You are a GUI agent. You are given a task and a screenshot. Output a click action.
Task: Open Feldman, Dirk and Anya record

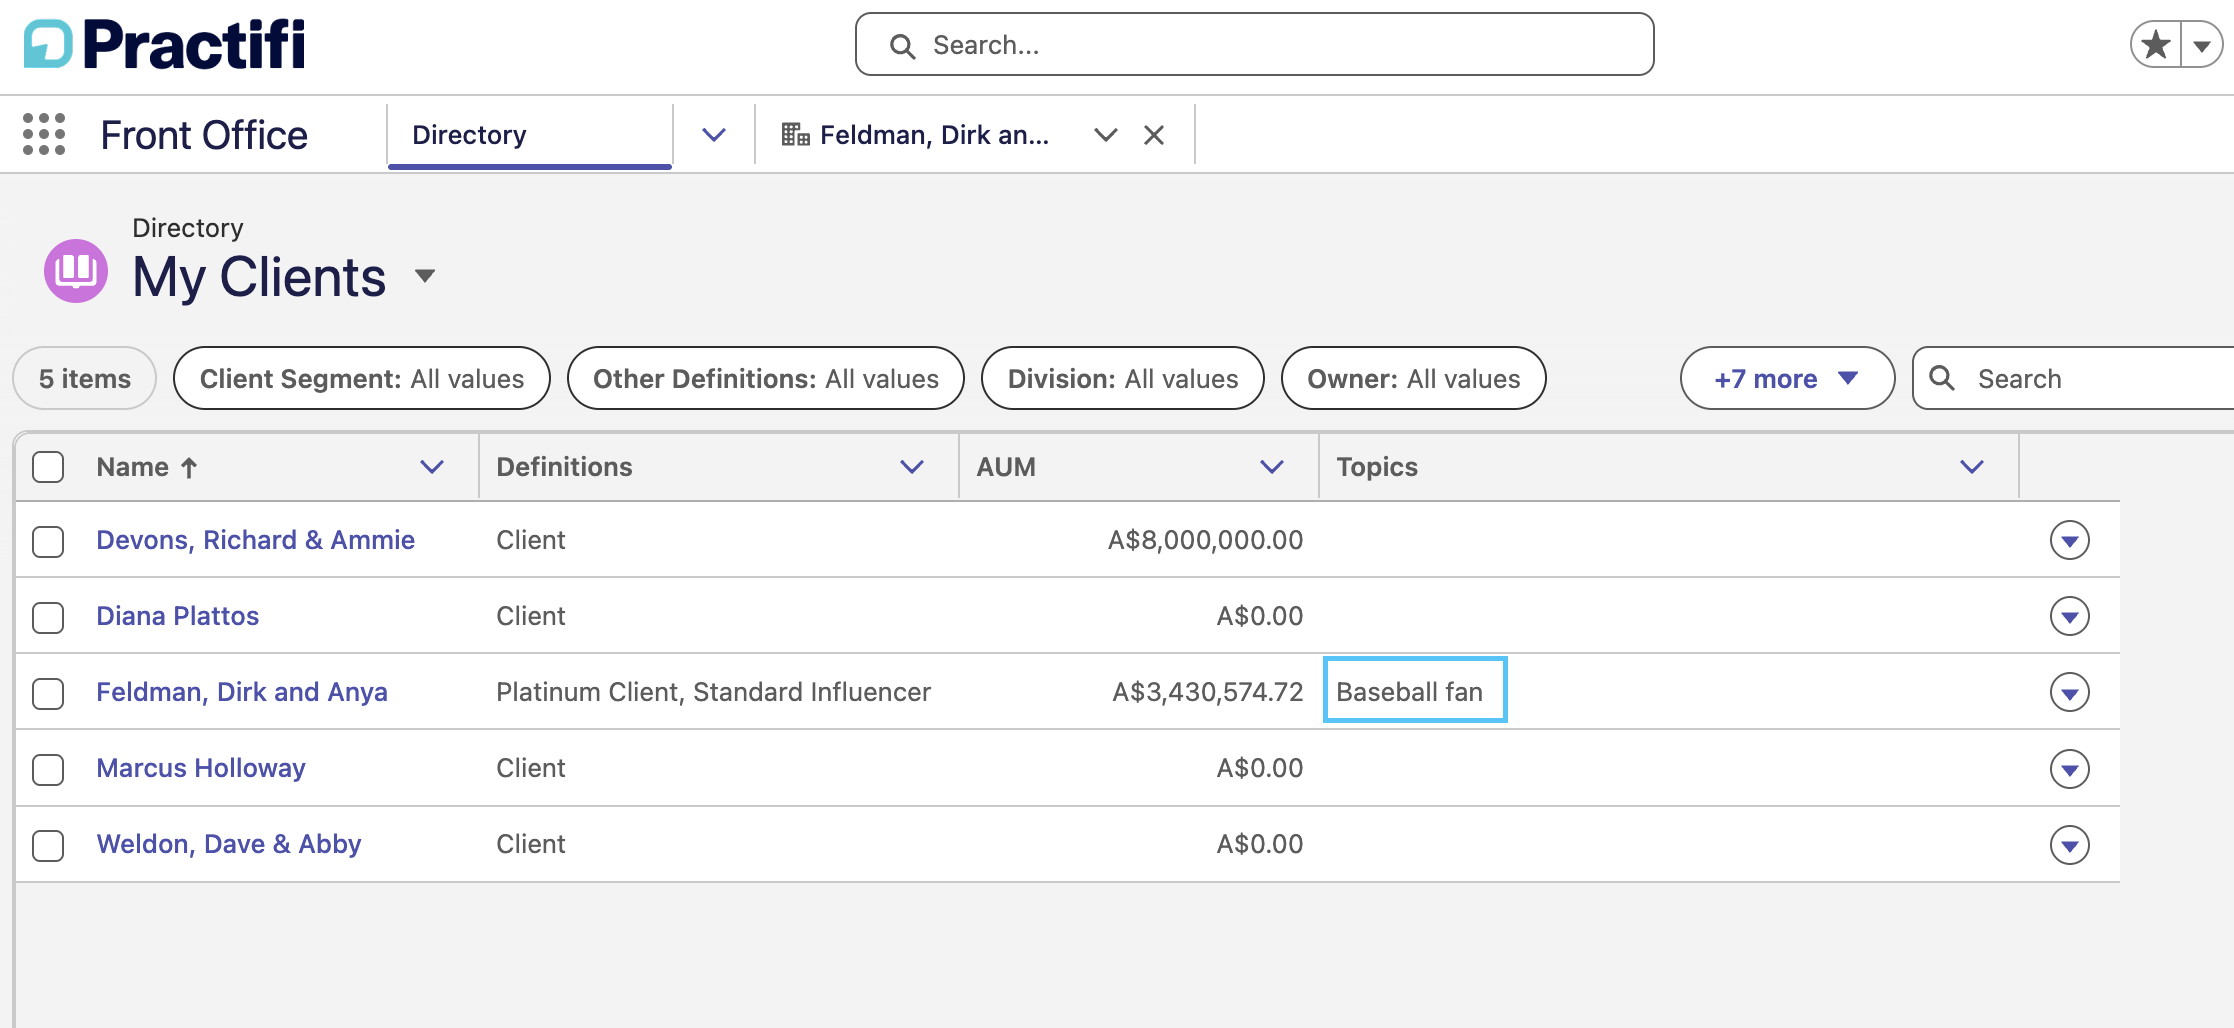pyautogui.click(x=242, y=692)
